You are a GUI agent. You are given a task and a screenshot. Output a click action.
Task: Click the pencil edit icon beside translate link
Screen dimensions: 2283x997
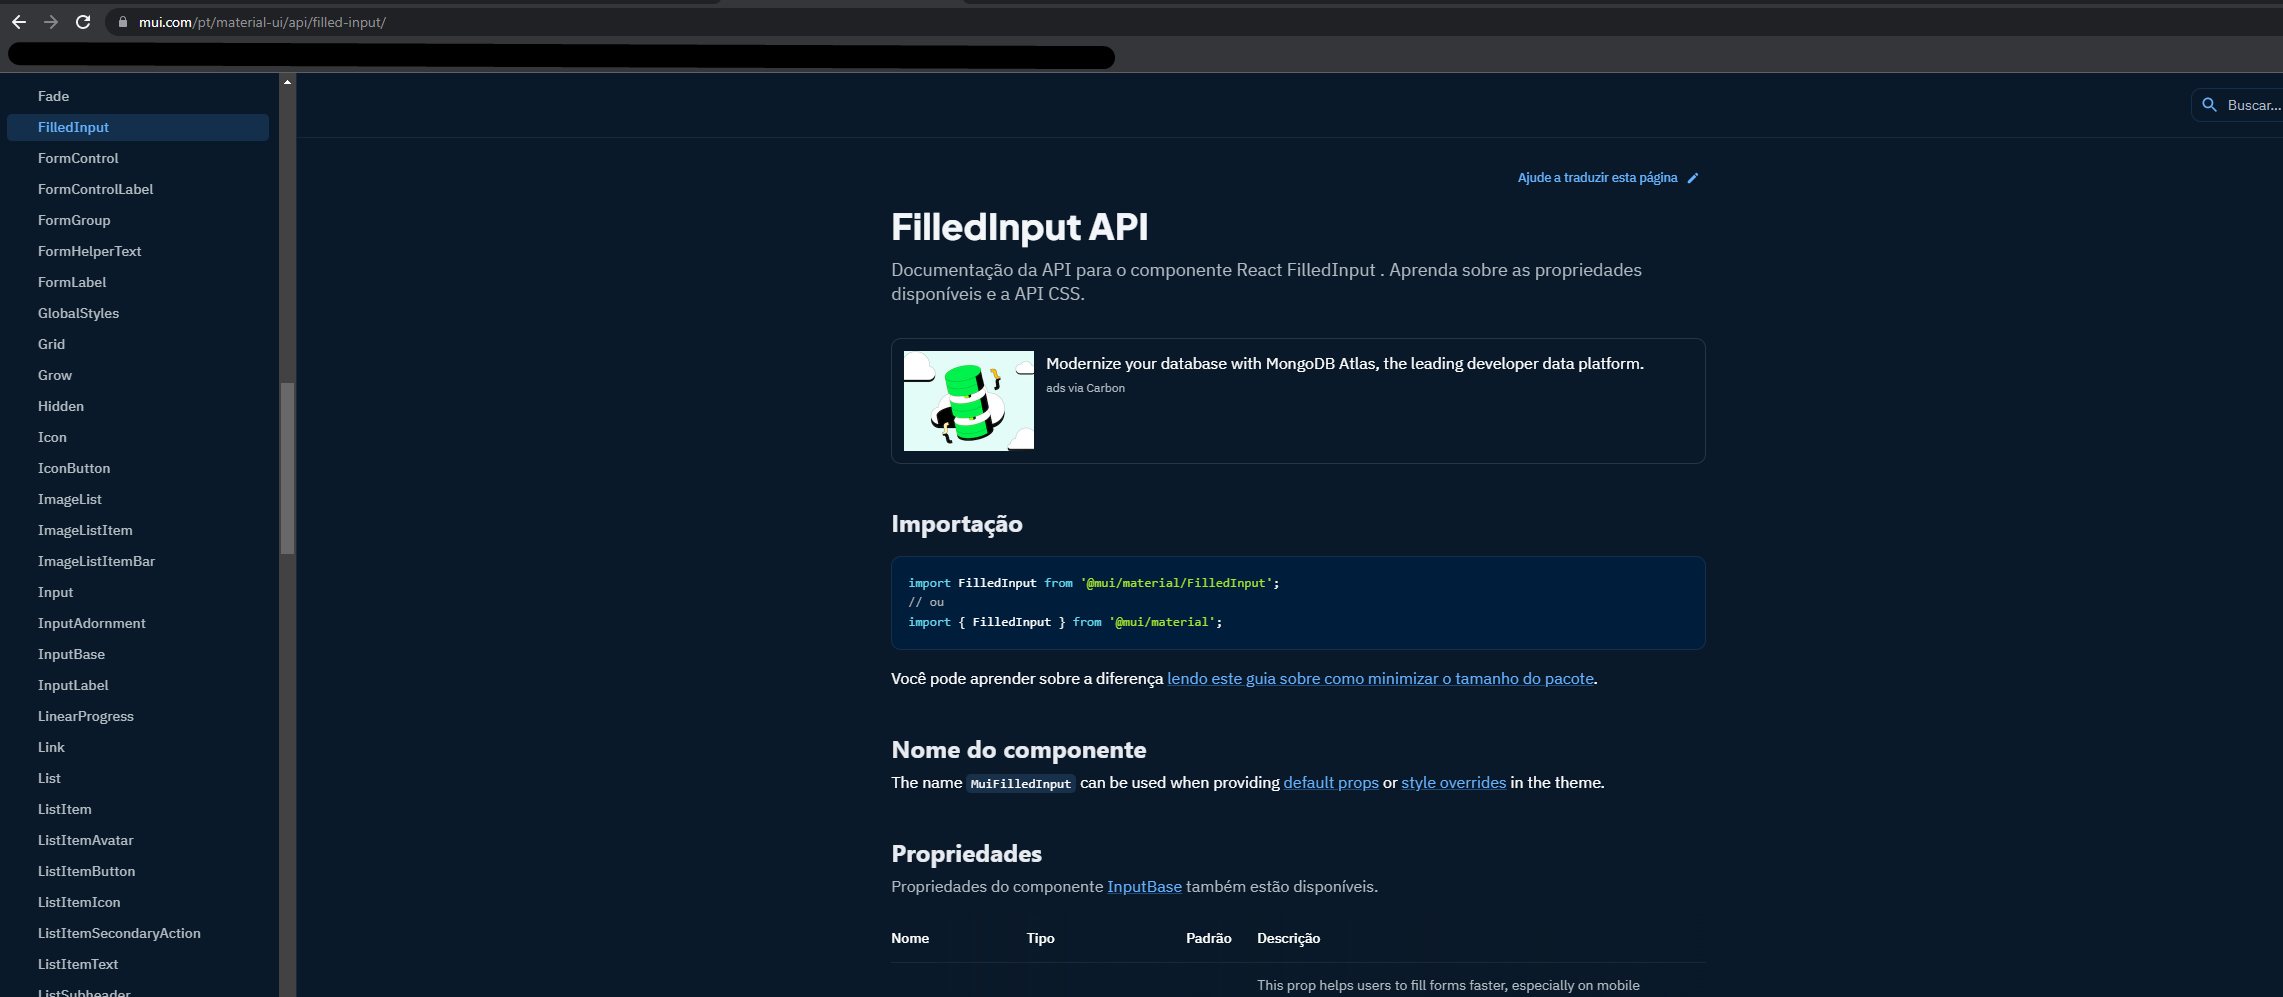point(1693,178)
